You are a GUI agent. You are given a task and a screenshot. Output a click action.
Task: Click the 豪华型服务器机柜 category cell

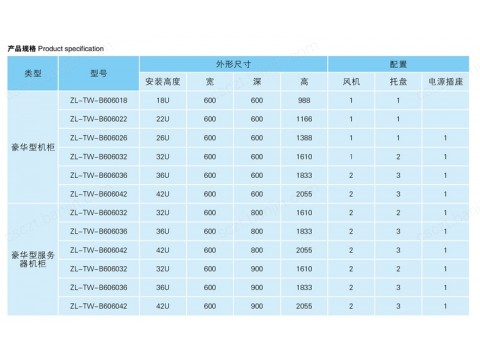[33, 259]
